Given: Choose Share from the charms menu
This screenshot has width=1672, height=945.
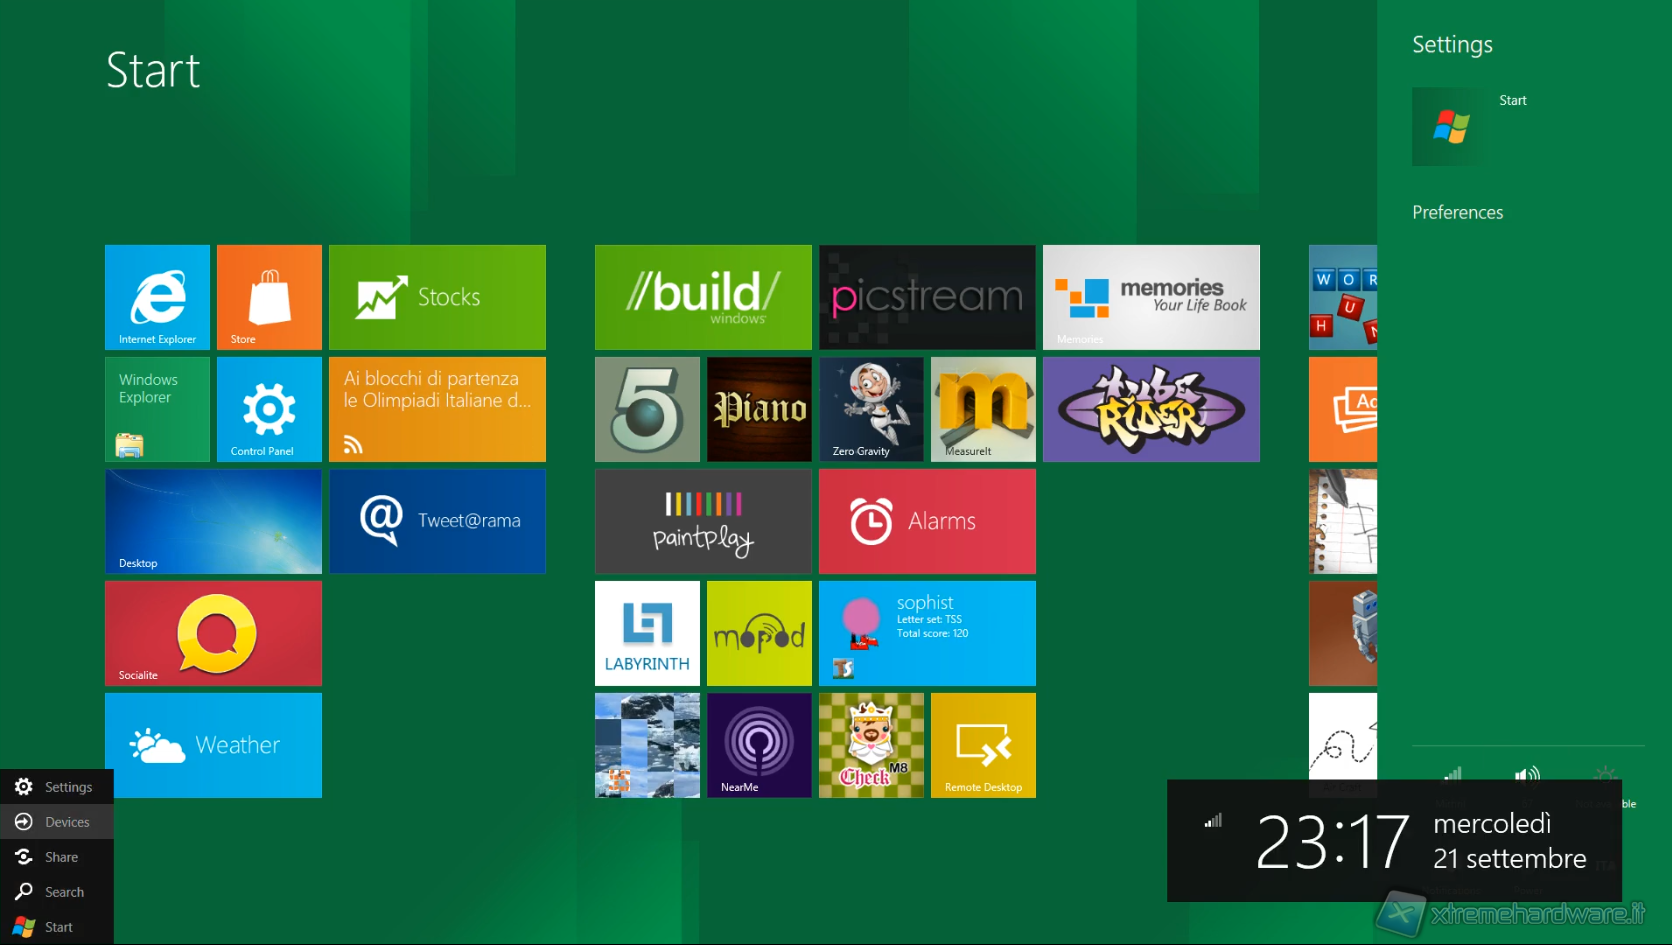Looking at the screenshot, I should tap(57, 857).
